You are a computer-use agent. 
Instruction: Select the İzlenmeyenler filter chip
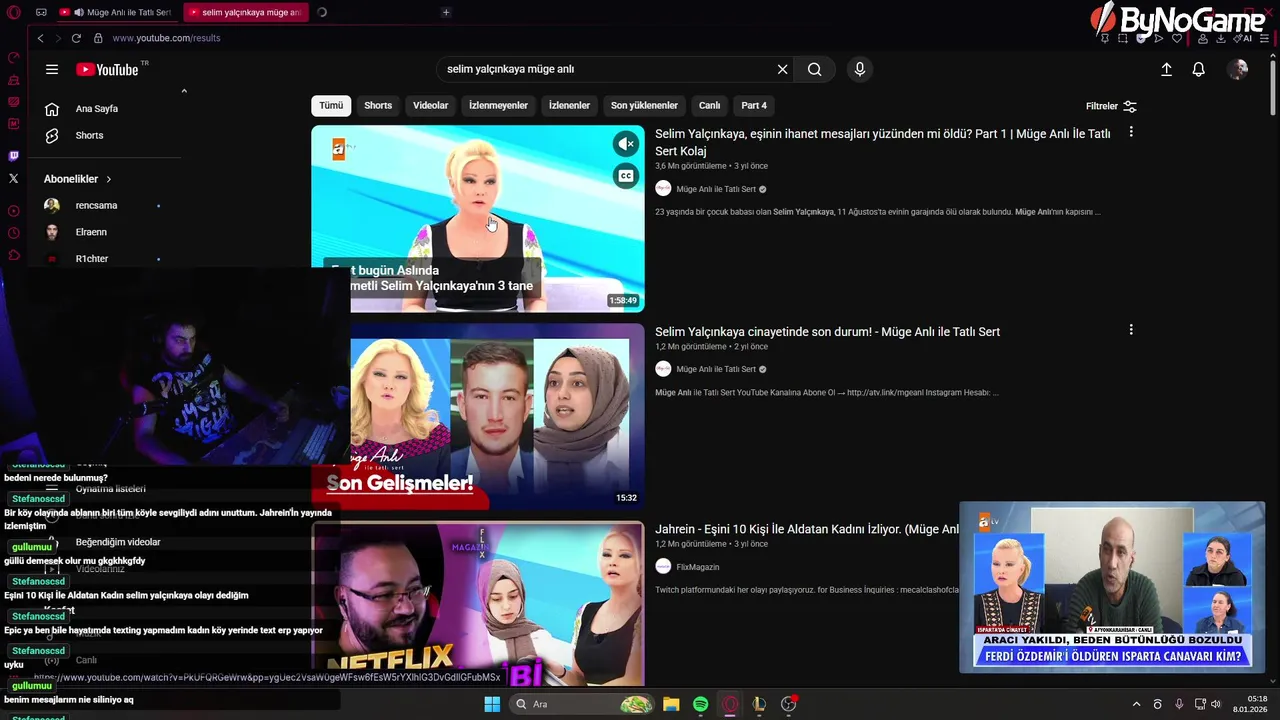(498, 105)
